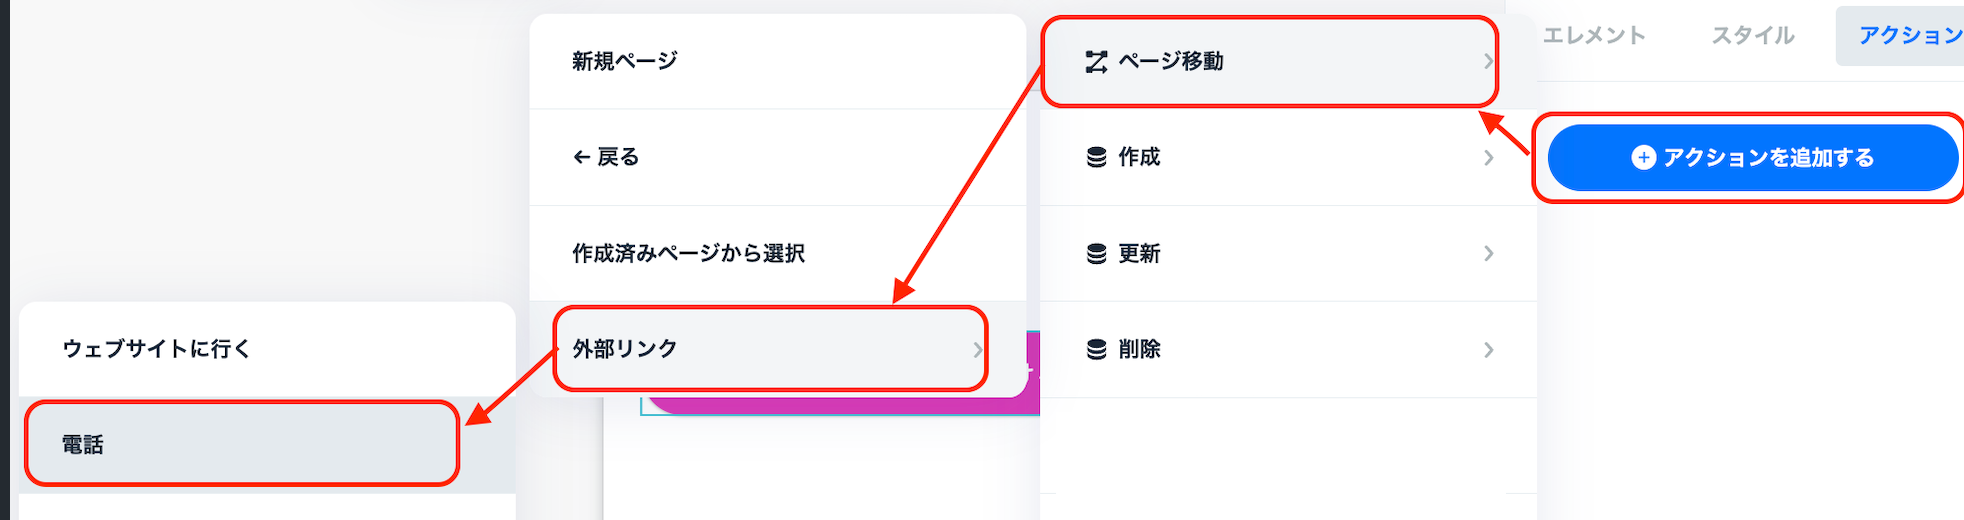Choose the ← 戻る menu option
This screenshot has width=1964, height=520.
(606, 158)
